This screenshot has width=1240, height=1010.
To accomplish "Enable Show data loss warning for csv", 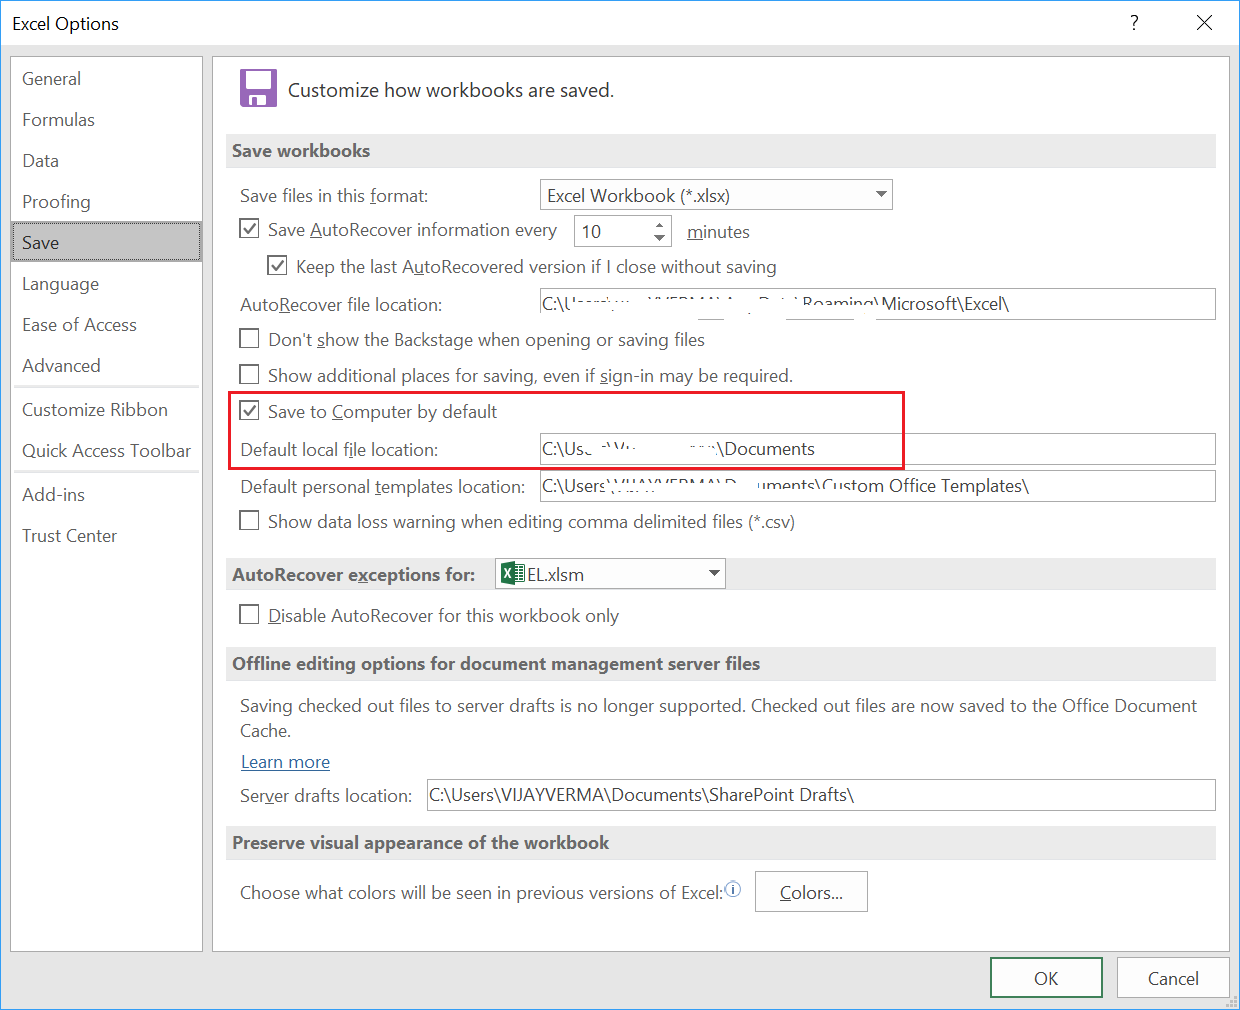I will click(249, 521).
